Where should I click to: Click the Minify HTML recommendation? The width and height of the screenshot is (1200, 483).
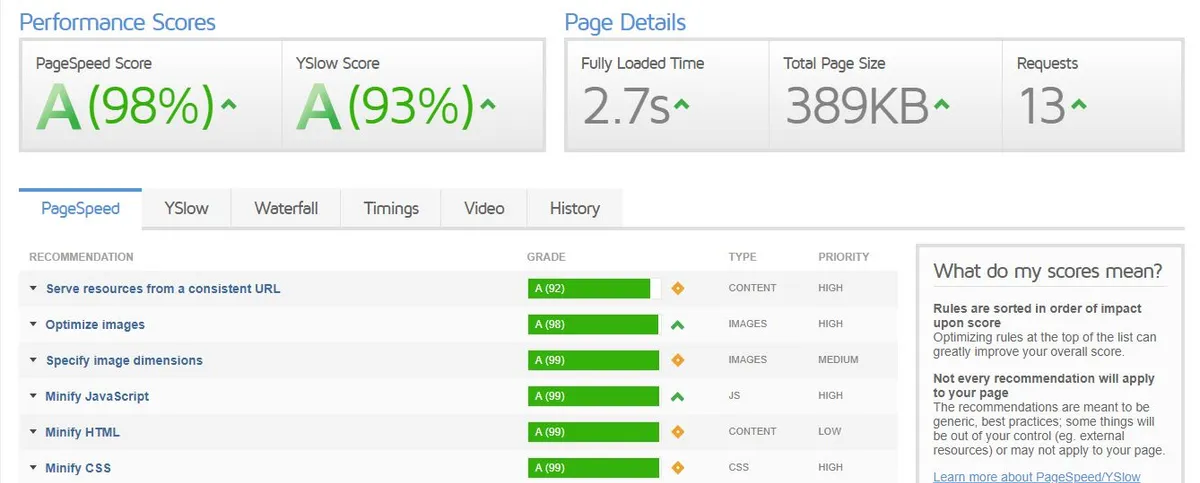[82, 433]
